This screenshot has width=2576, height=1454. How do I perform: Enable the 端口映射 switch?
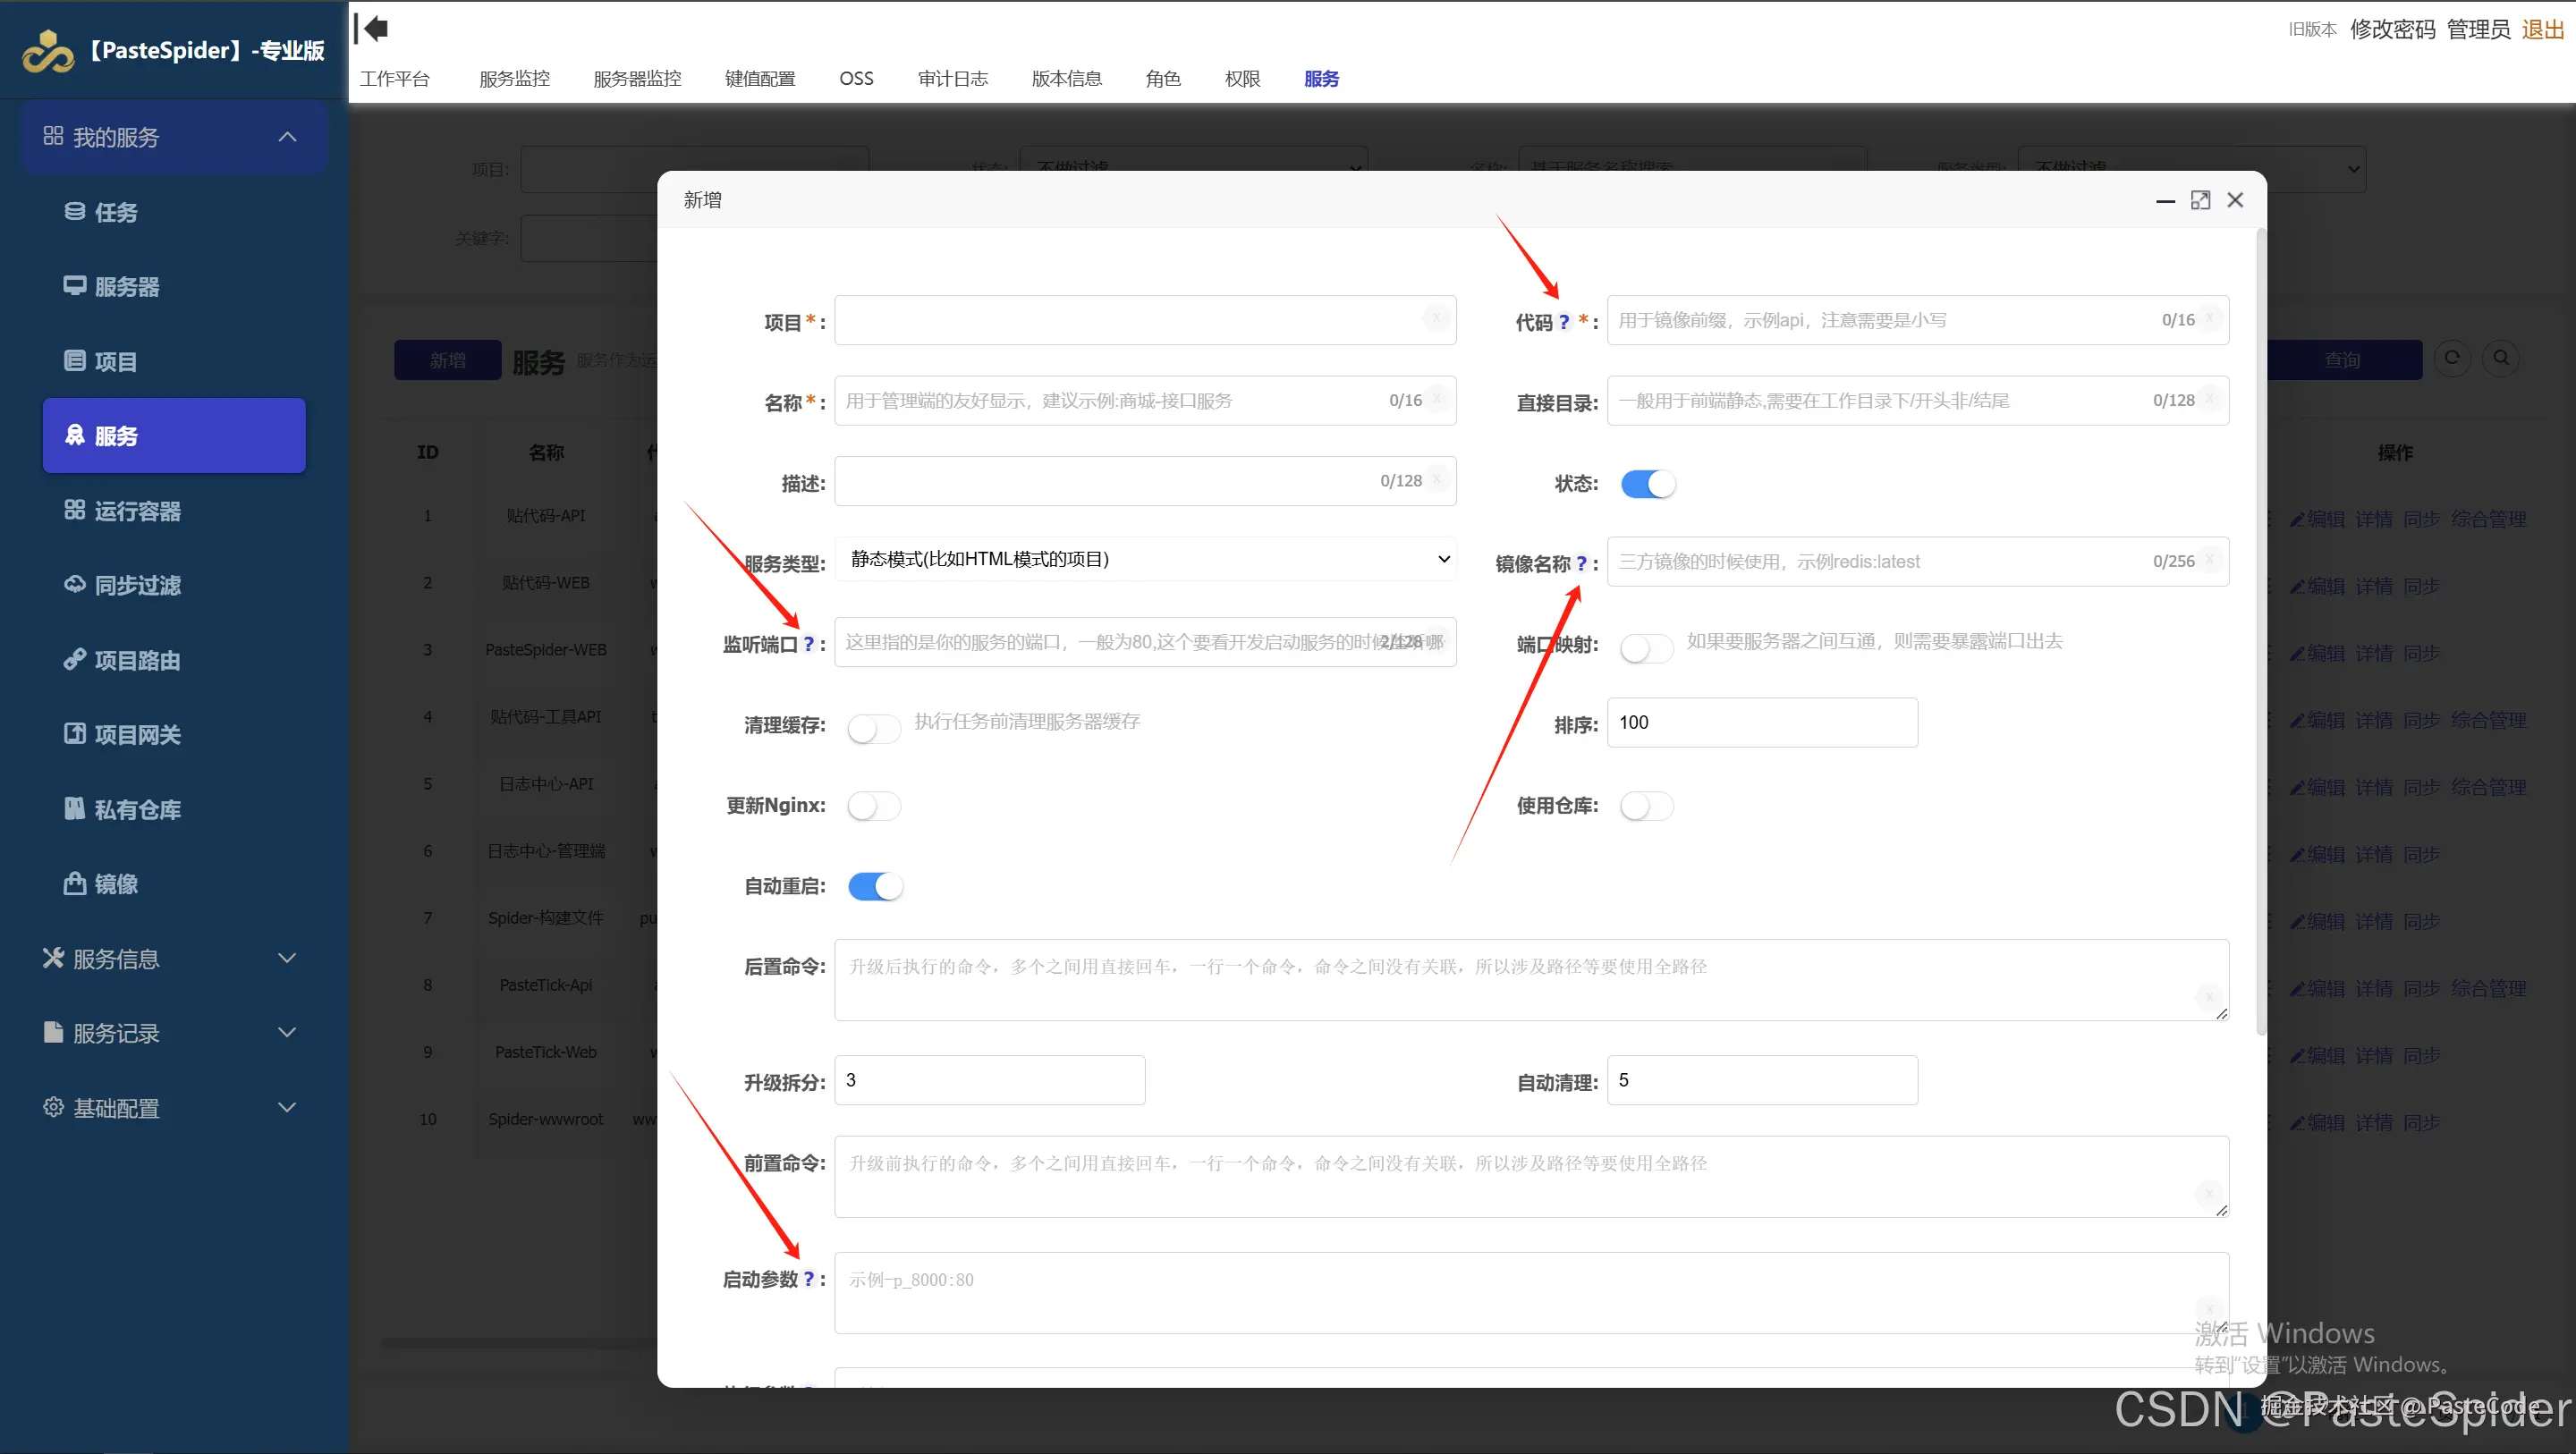click(x=1646, y=648)
